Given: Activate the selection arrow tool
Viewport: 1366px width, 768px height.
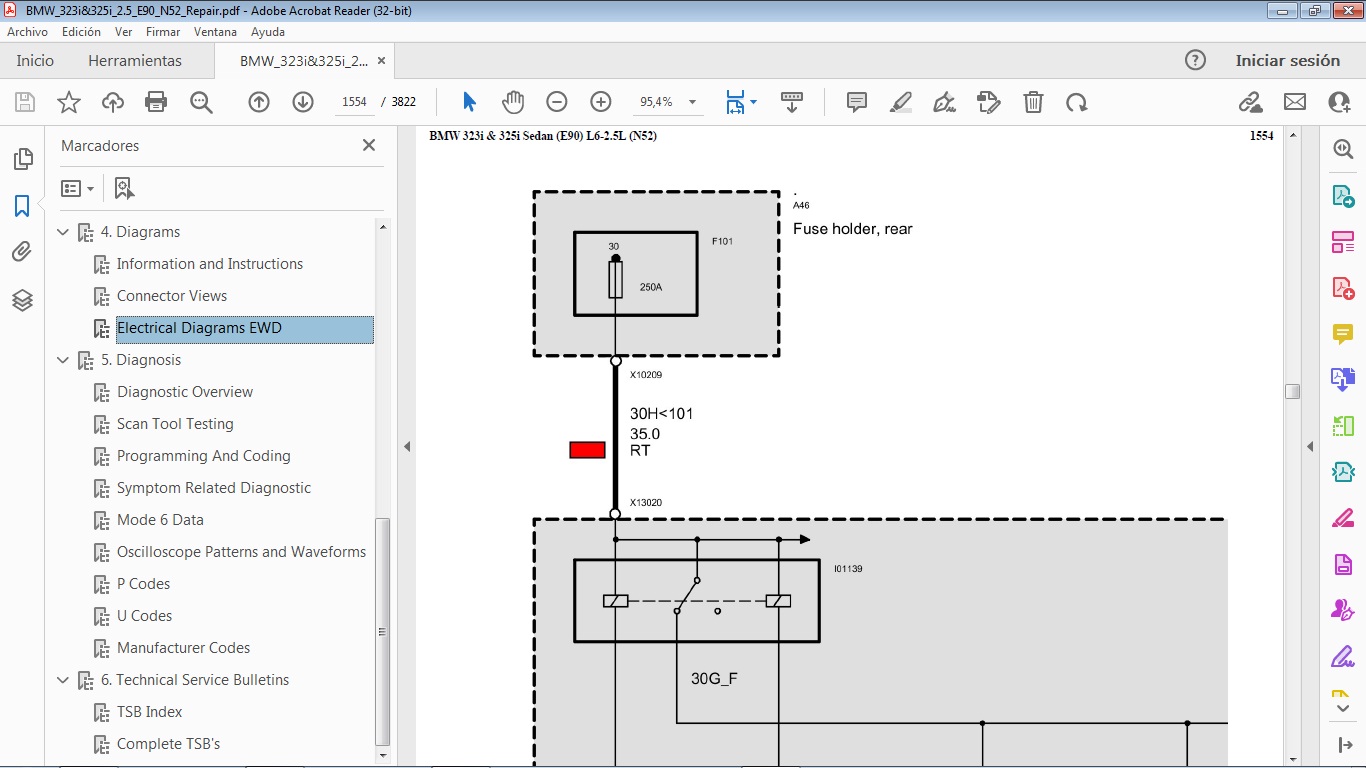Looking at the screenshot, I should click(469, 102).
